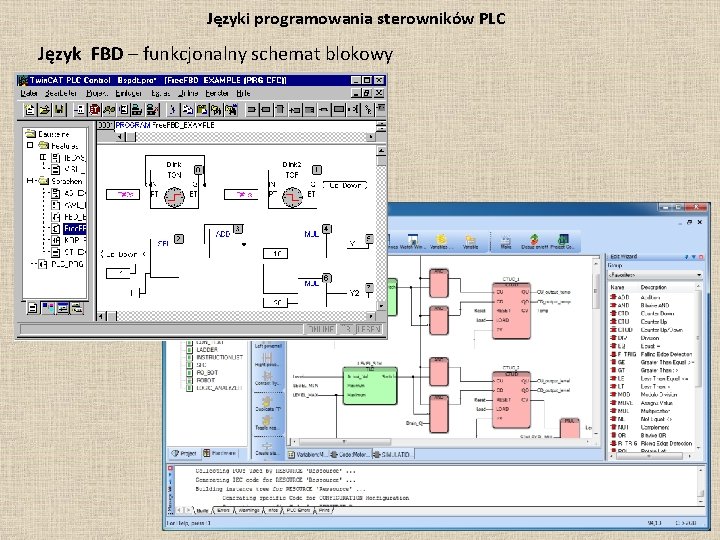Open the Datei menu in TwinCAT

click(x=29, y=93)
